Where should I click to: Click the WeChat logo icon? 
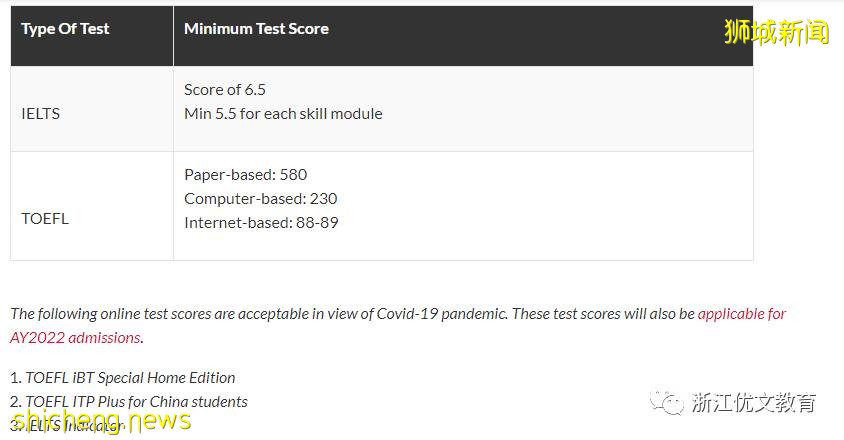[668, 403]
